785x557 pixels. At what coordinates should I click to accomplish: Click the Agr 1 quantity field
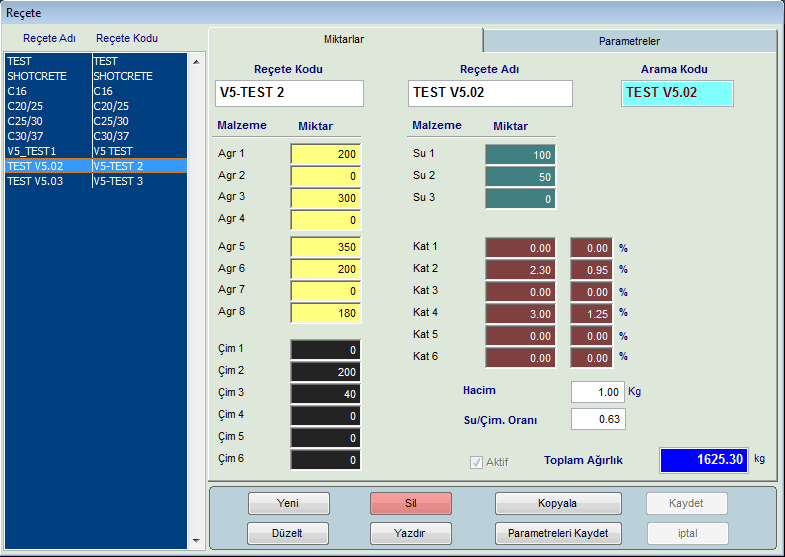[x=325, y=155]
